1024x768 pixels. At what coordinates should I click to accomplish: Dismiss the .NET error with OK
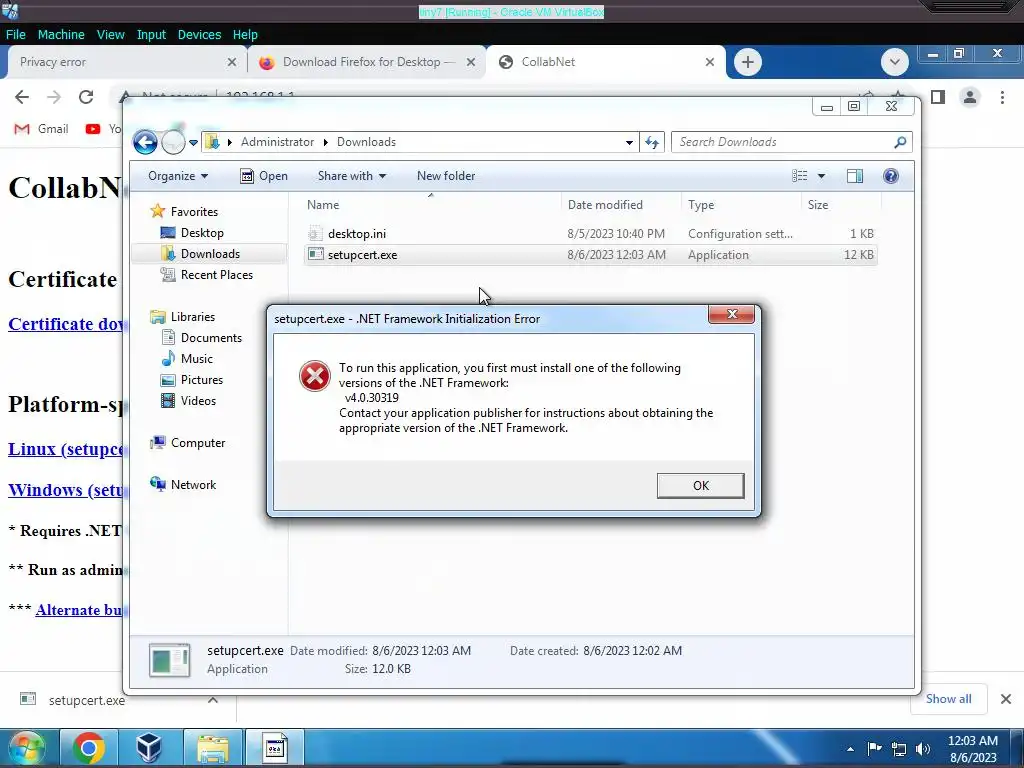pyautogui.click(x=700, y=485)
